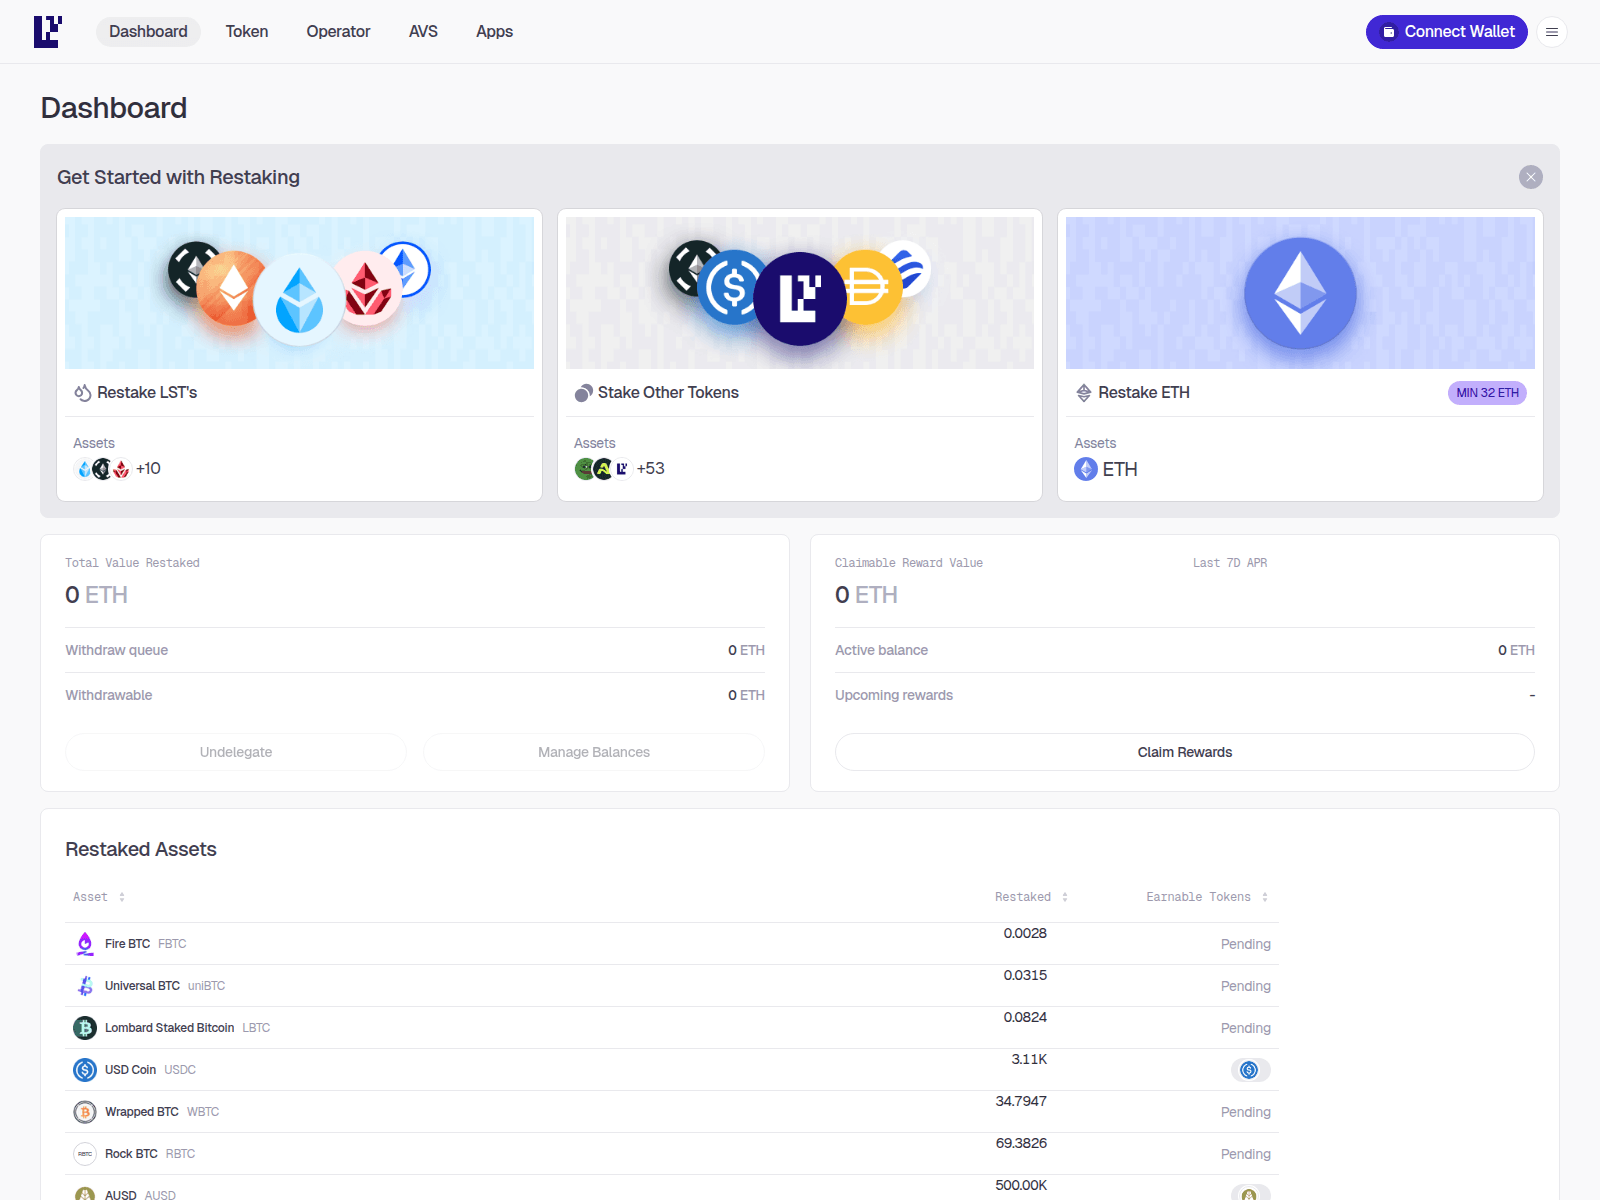Click the Lombard Staked Bitcoin coin icon
1600x1200 pixels.
pos(85,1027)
